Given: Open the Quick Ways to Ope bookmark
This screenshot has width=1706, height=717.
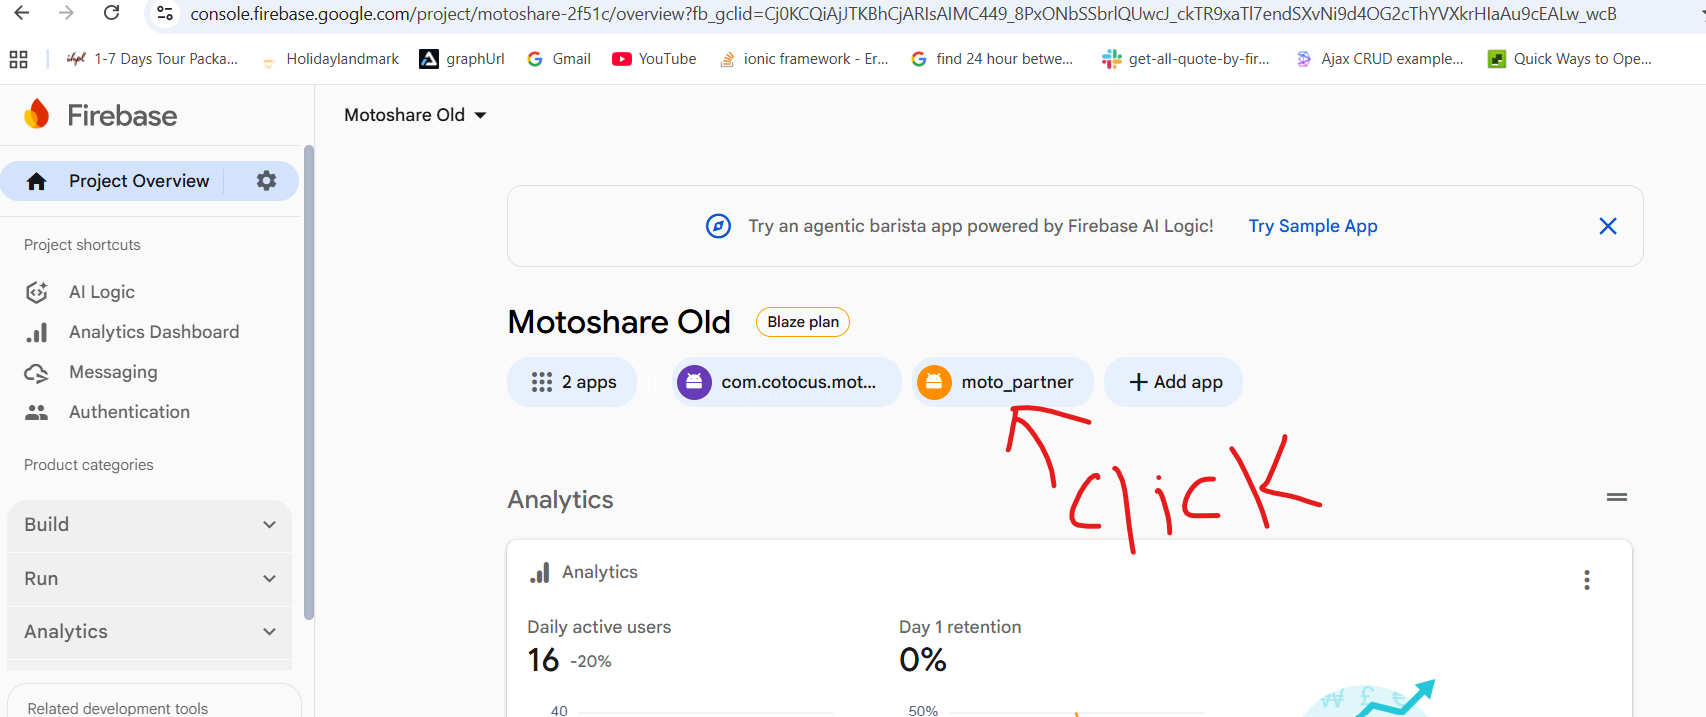Looking at the screenshot, I should (x=1570, y=59).
